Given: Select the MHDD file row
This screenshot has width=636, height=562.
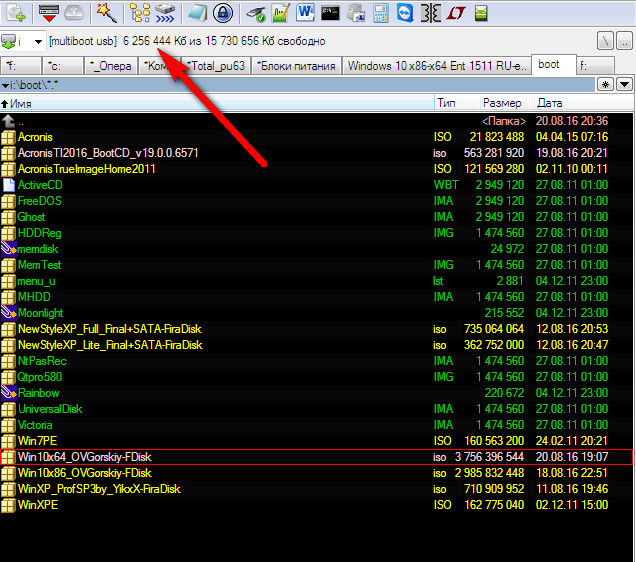Looking at the screenshot, I should point(316,297).
